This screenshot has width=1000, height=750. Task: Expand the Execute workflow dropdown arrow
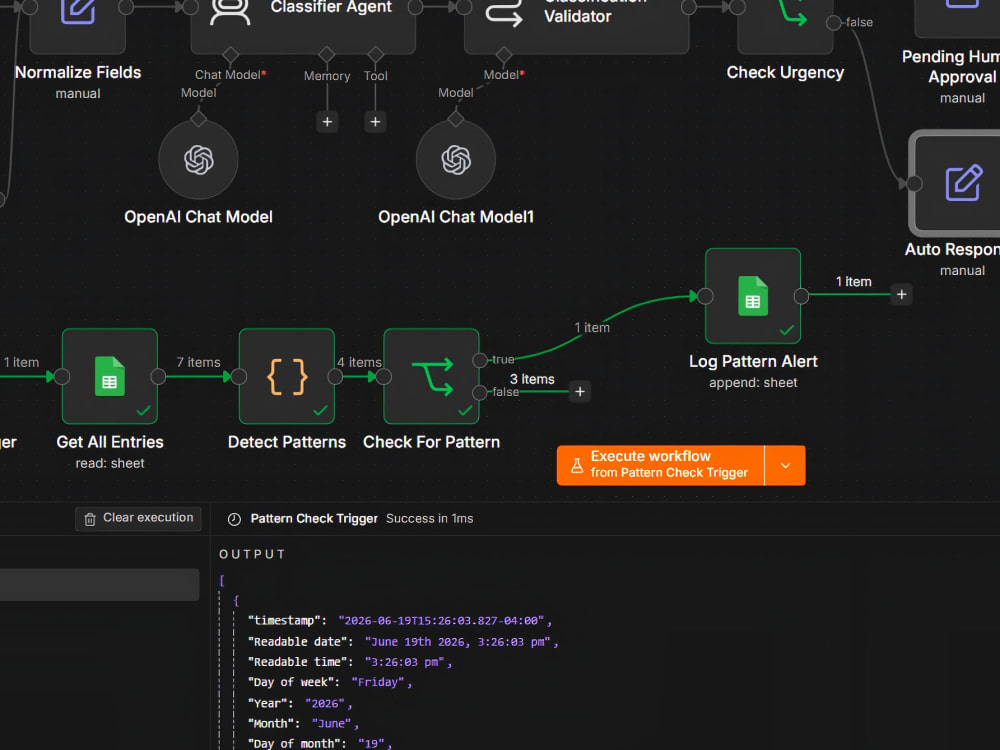click(x=785, y=466)
